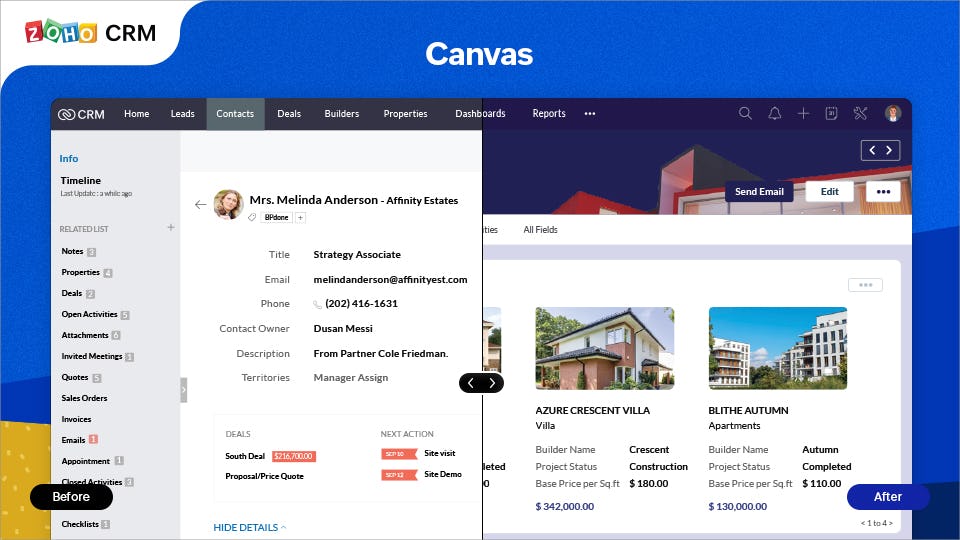This screenshot has width=960, height=540.
Task: Open Quotes related list
Action: point(75,377)
